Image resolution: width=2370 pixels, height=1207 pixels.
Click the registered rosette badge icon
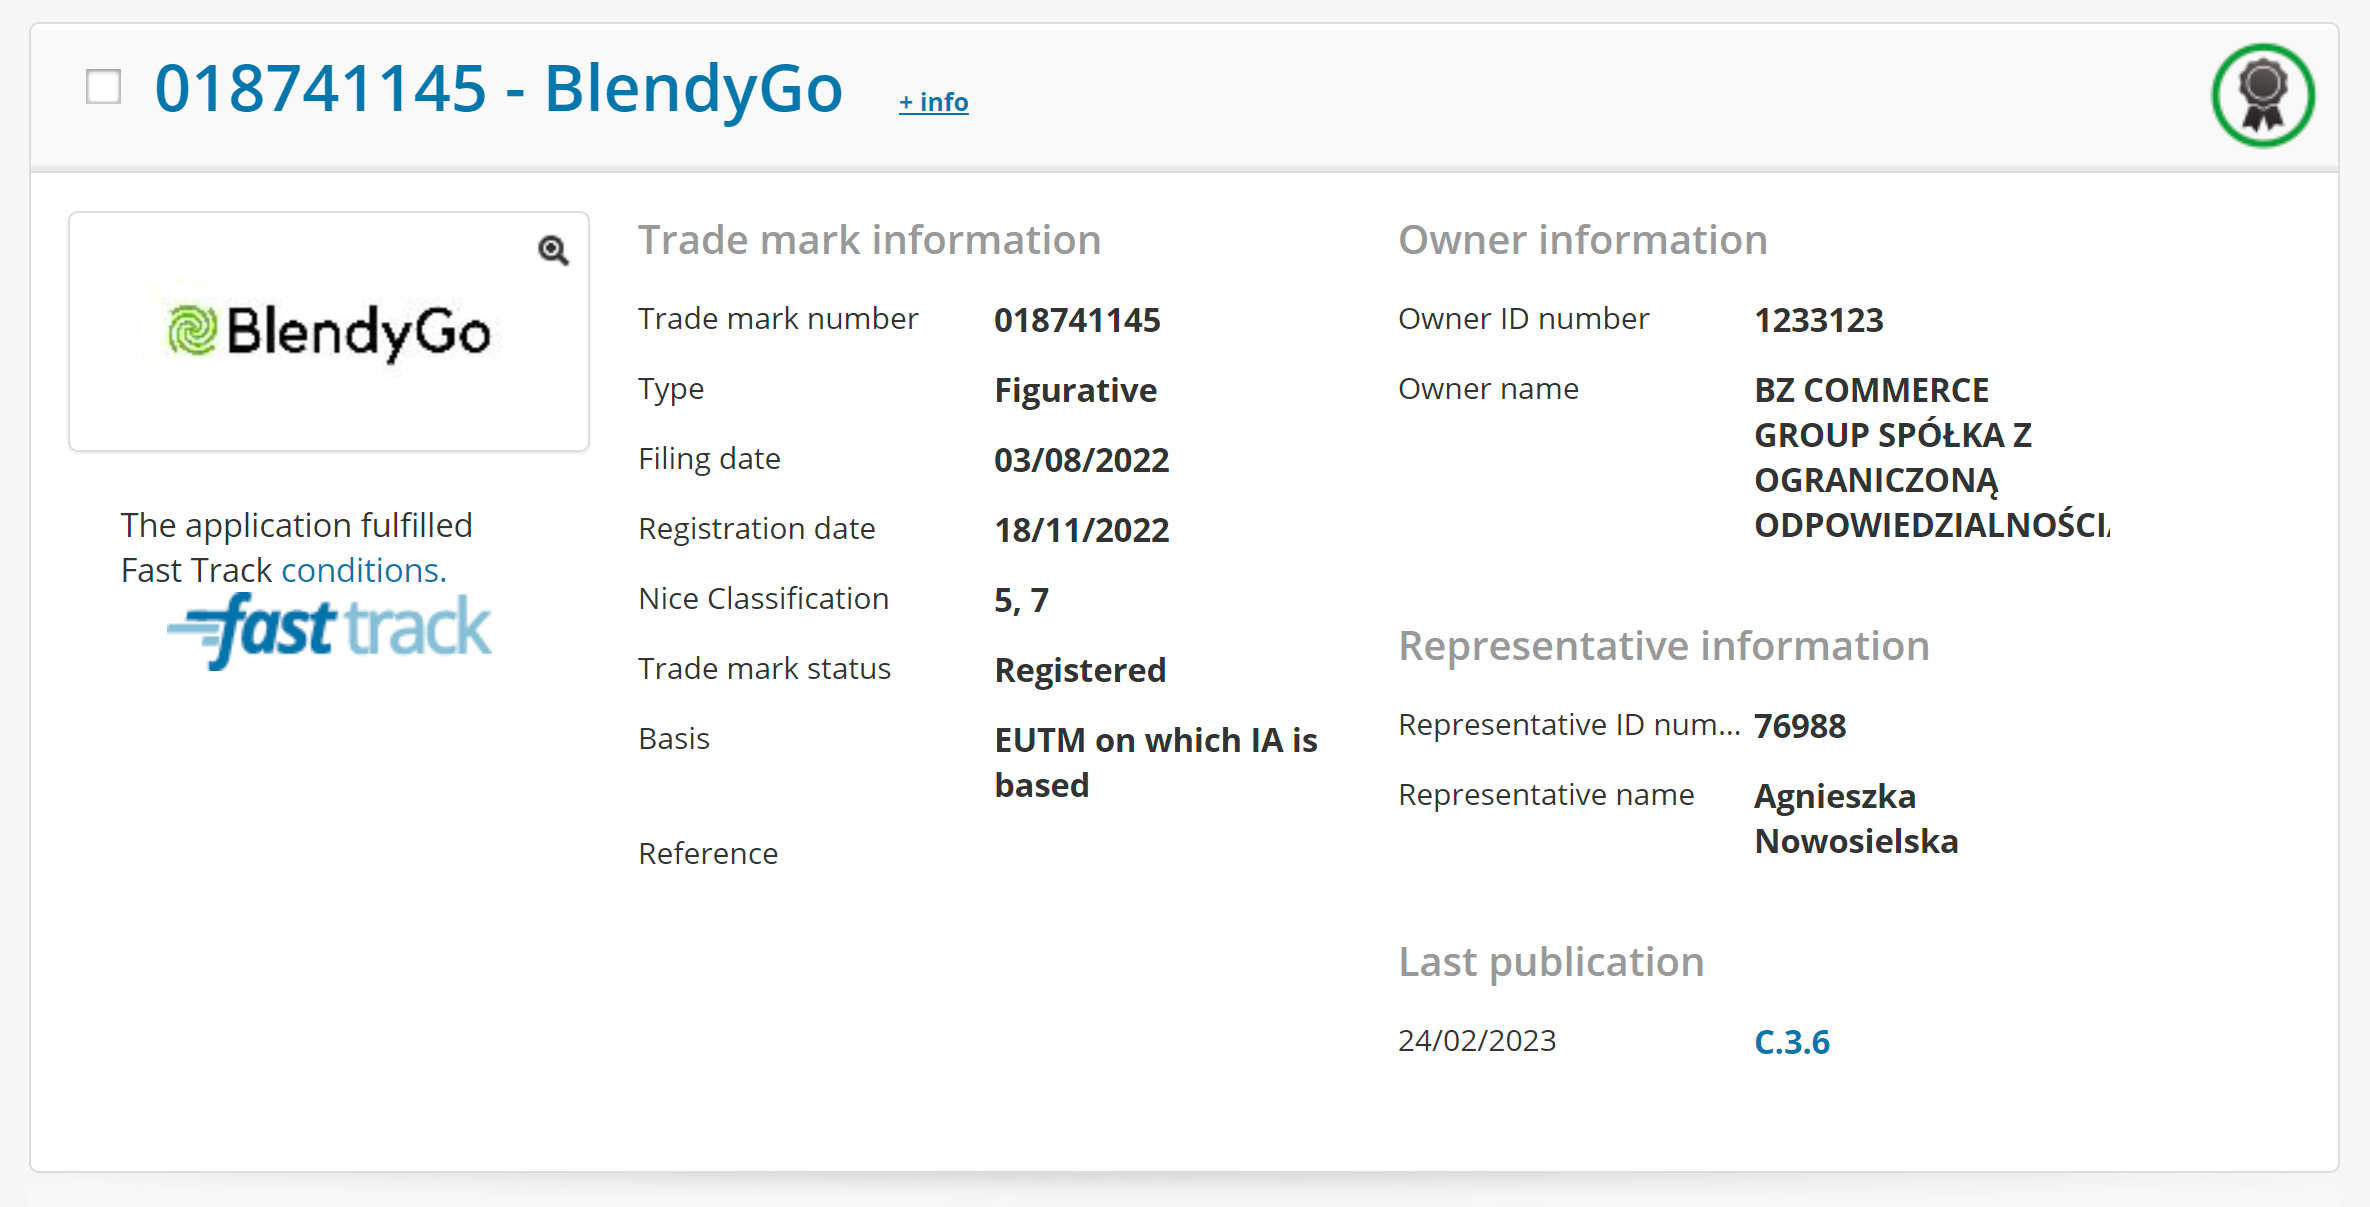click(2263, 95)
